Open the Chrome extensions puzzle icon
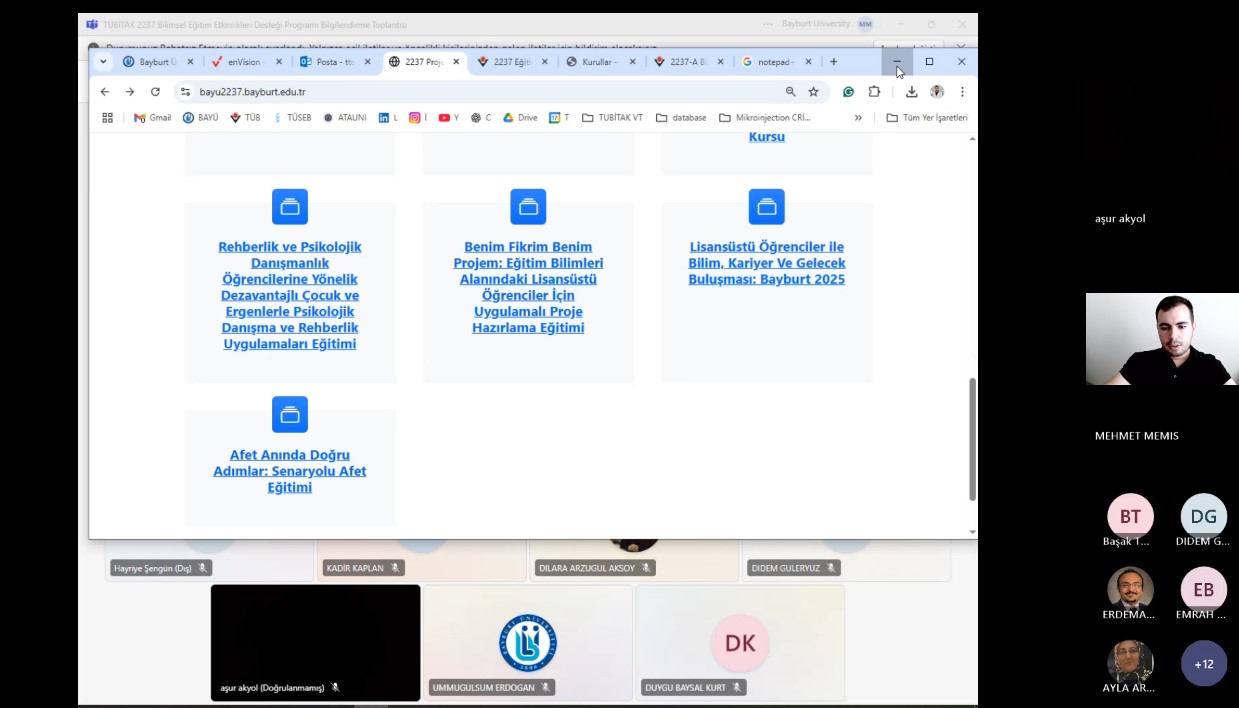Viewport: 1239px width, 708px height. (874, 92)
